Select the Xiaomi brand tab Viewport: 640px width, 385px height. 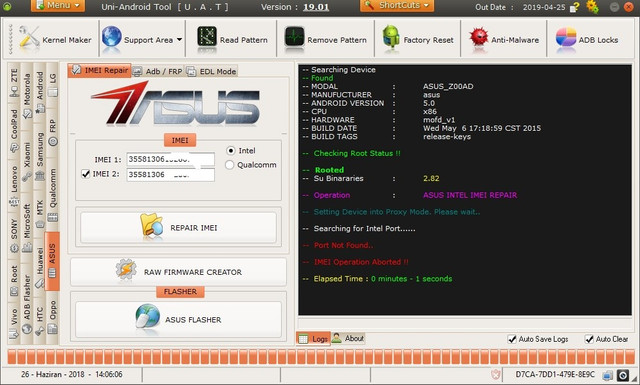click(27, 161)
